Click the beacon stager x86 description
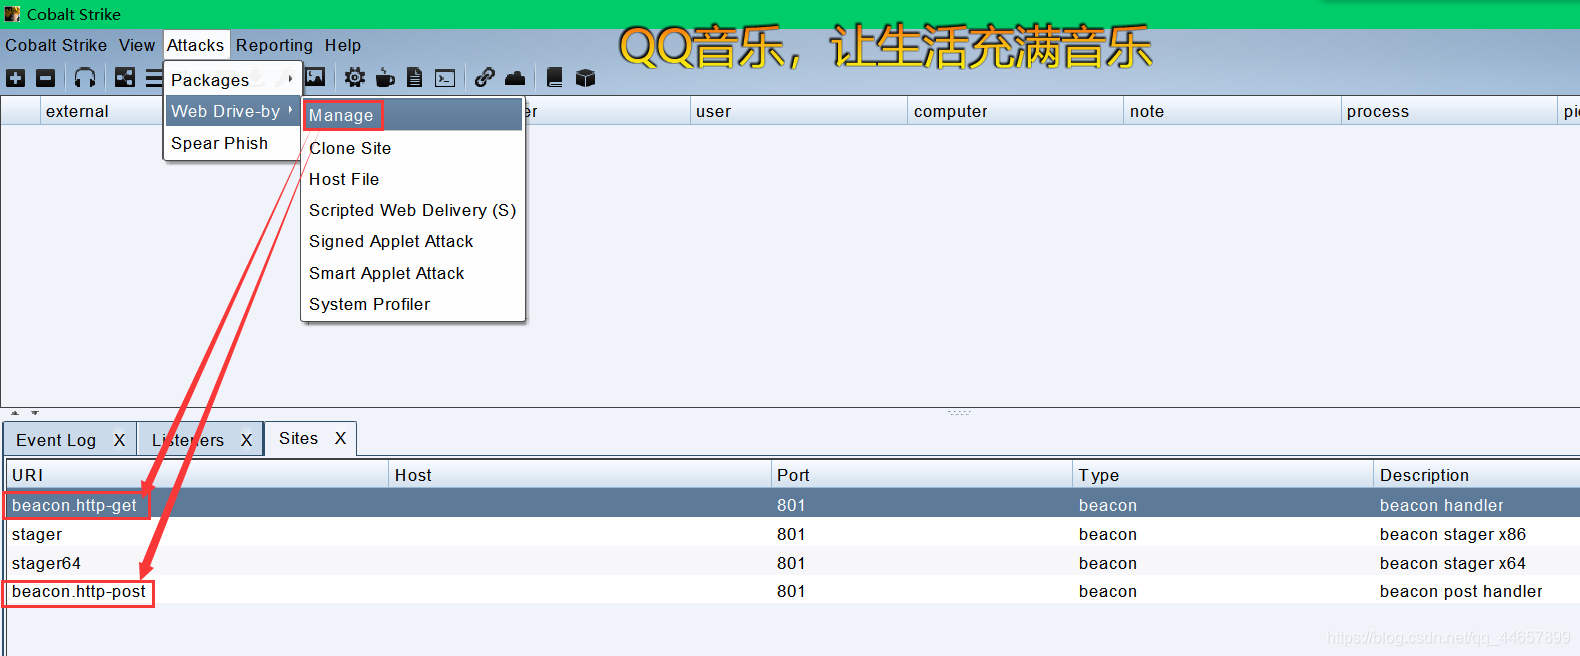The width and height of the screenshot is (1580, 656). [1452, 534]
